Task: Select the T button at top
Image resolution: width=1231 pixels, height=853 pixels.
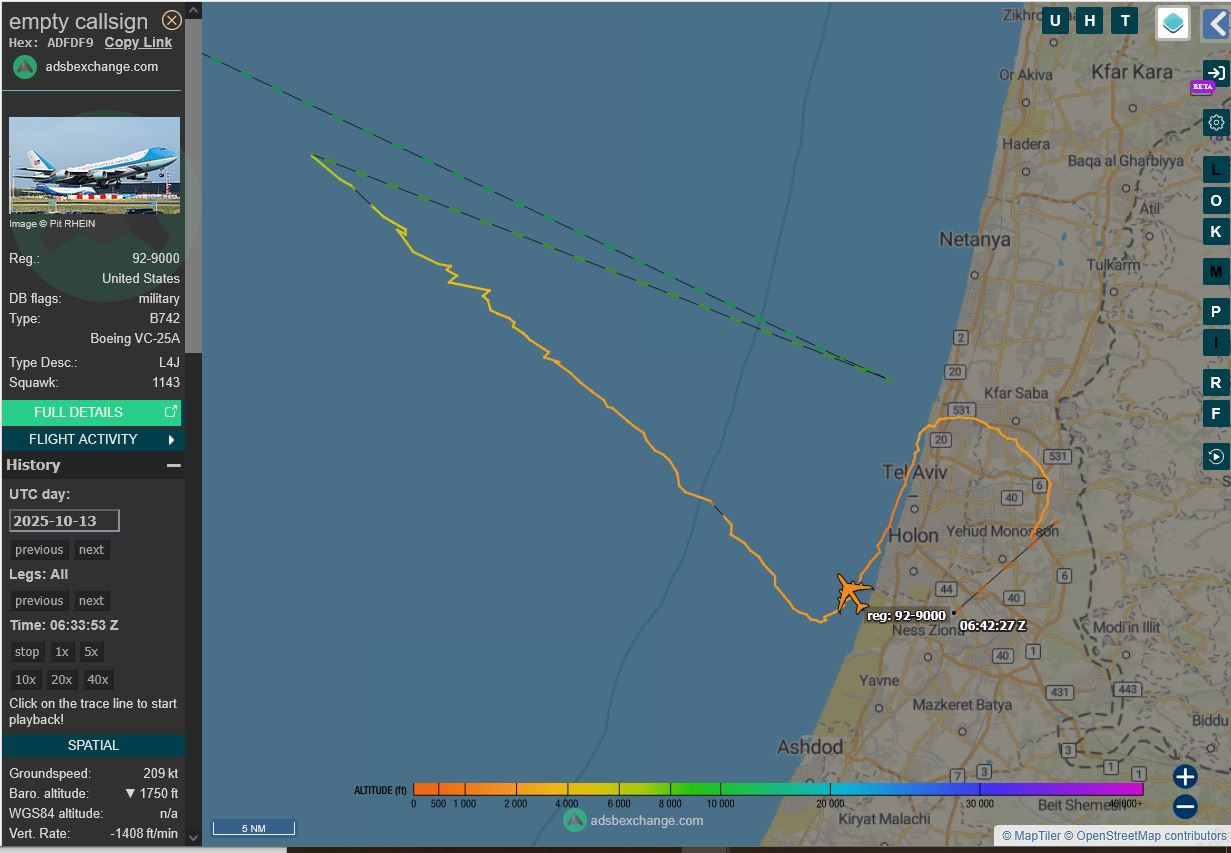Action: click(1125, 20)
